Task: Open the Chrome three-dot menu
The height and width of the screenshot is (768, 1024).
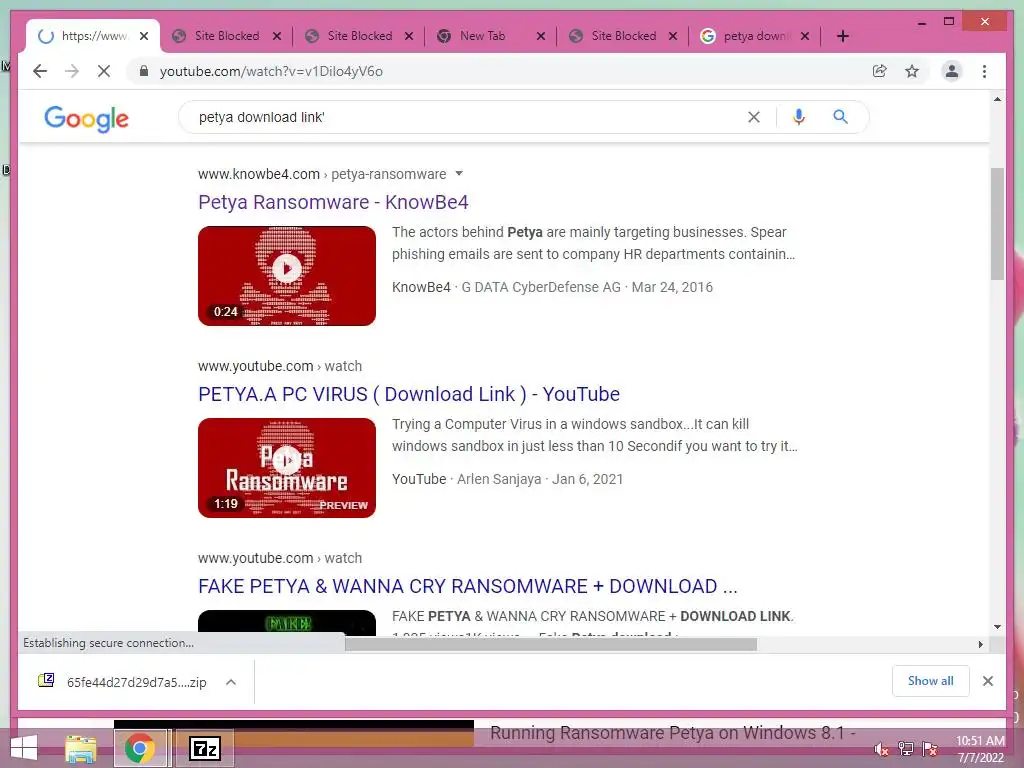Action: pyautogui.click(x=984, y=71)
